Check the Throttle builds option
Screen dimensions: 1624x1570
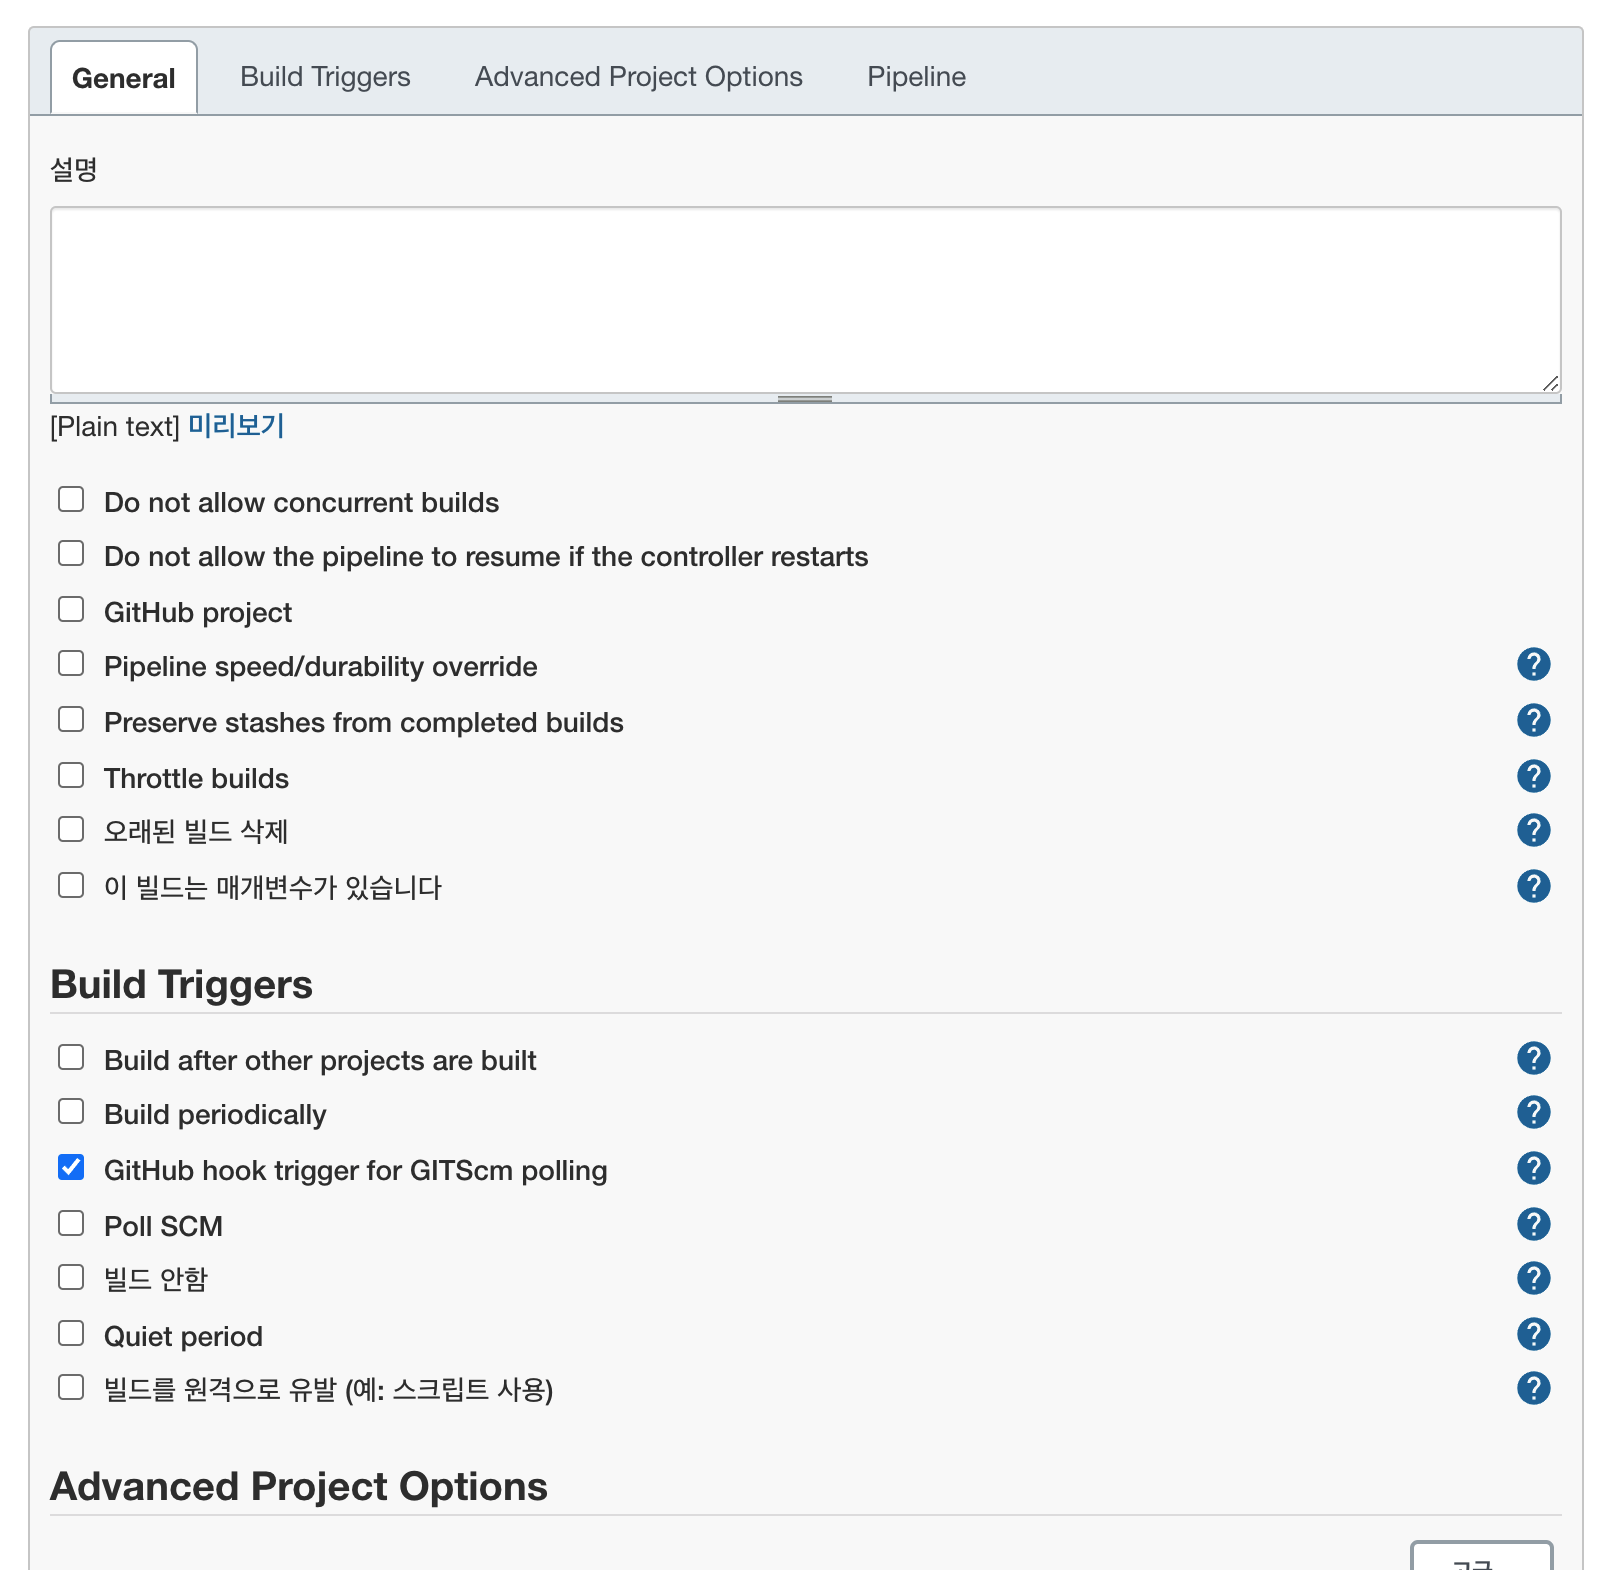coord(71,775)
